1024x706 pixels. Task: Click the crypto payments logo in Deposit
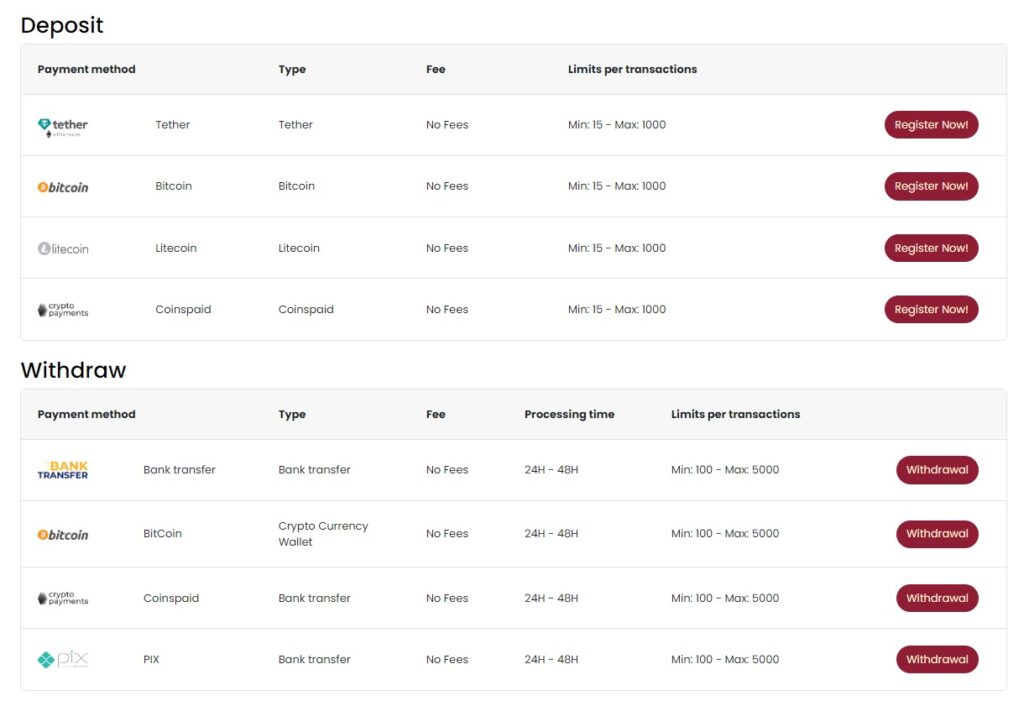tap(63, 310)
